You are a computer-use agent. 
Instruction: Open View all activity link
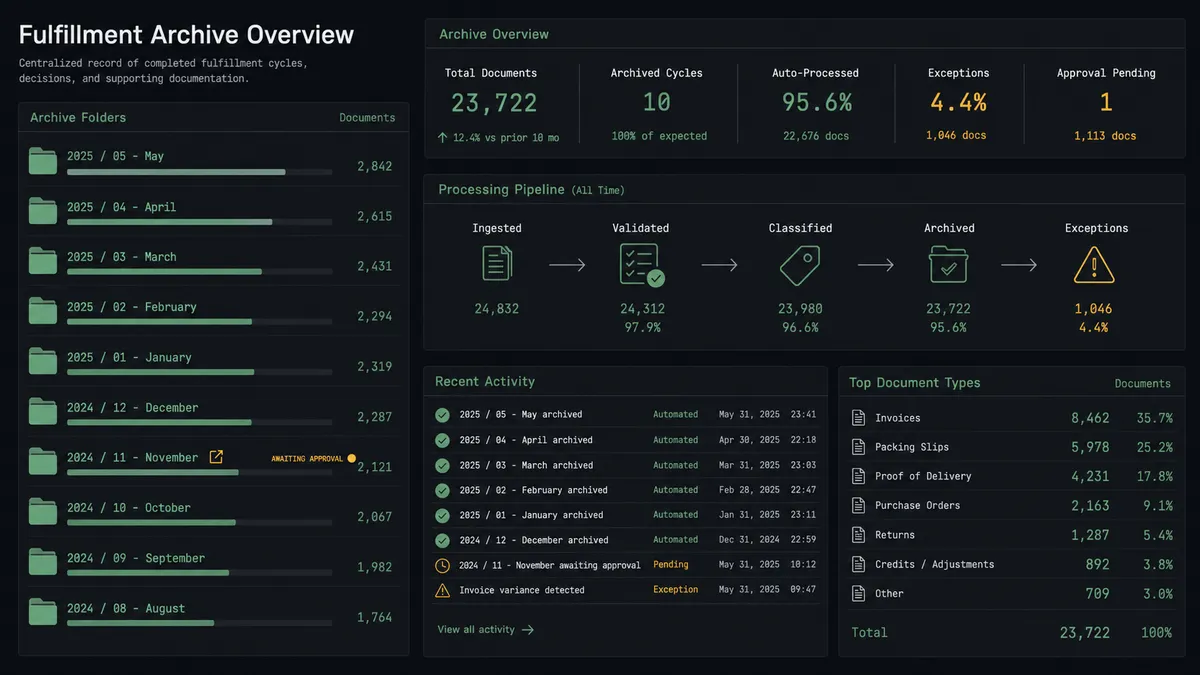click(486, 630)
